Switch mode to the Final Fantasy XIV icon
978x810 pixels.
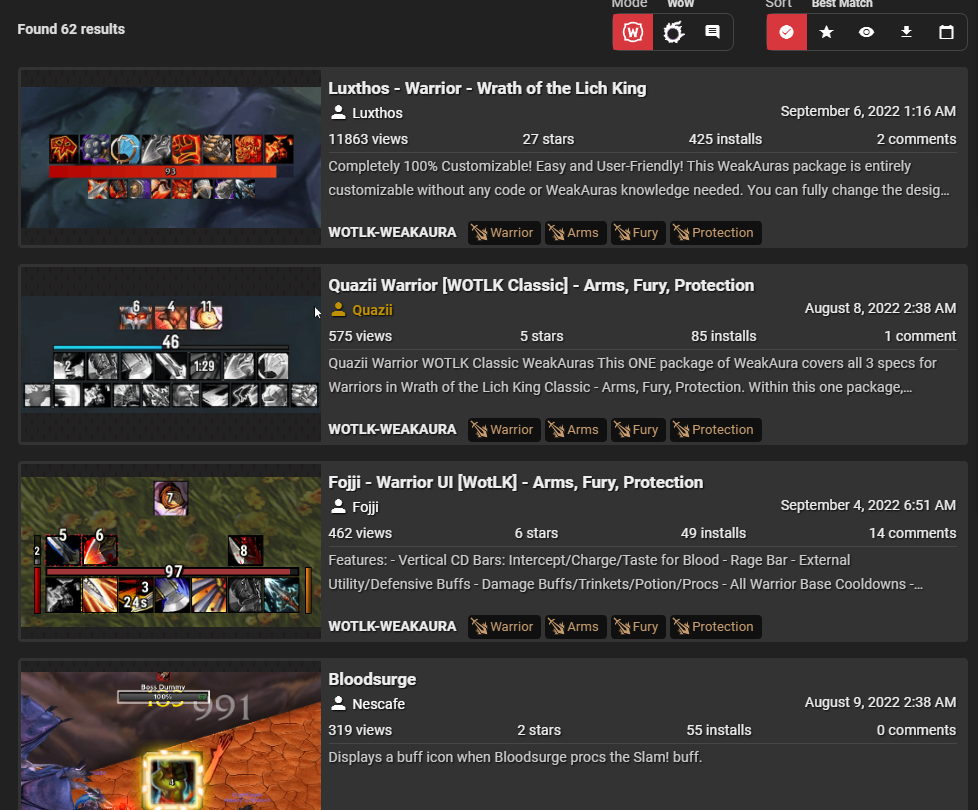click(673, 32)
